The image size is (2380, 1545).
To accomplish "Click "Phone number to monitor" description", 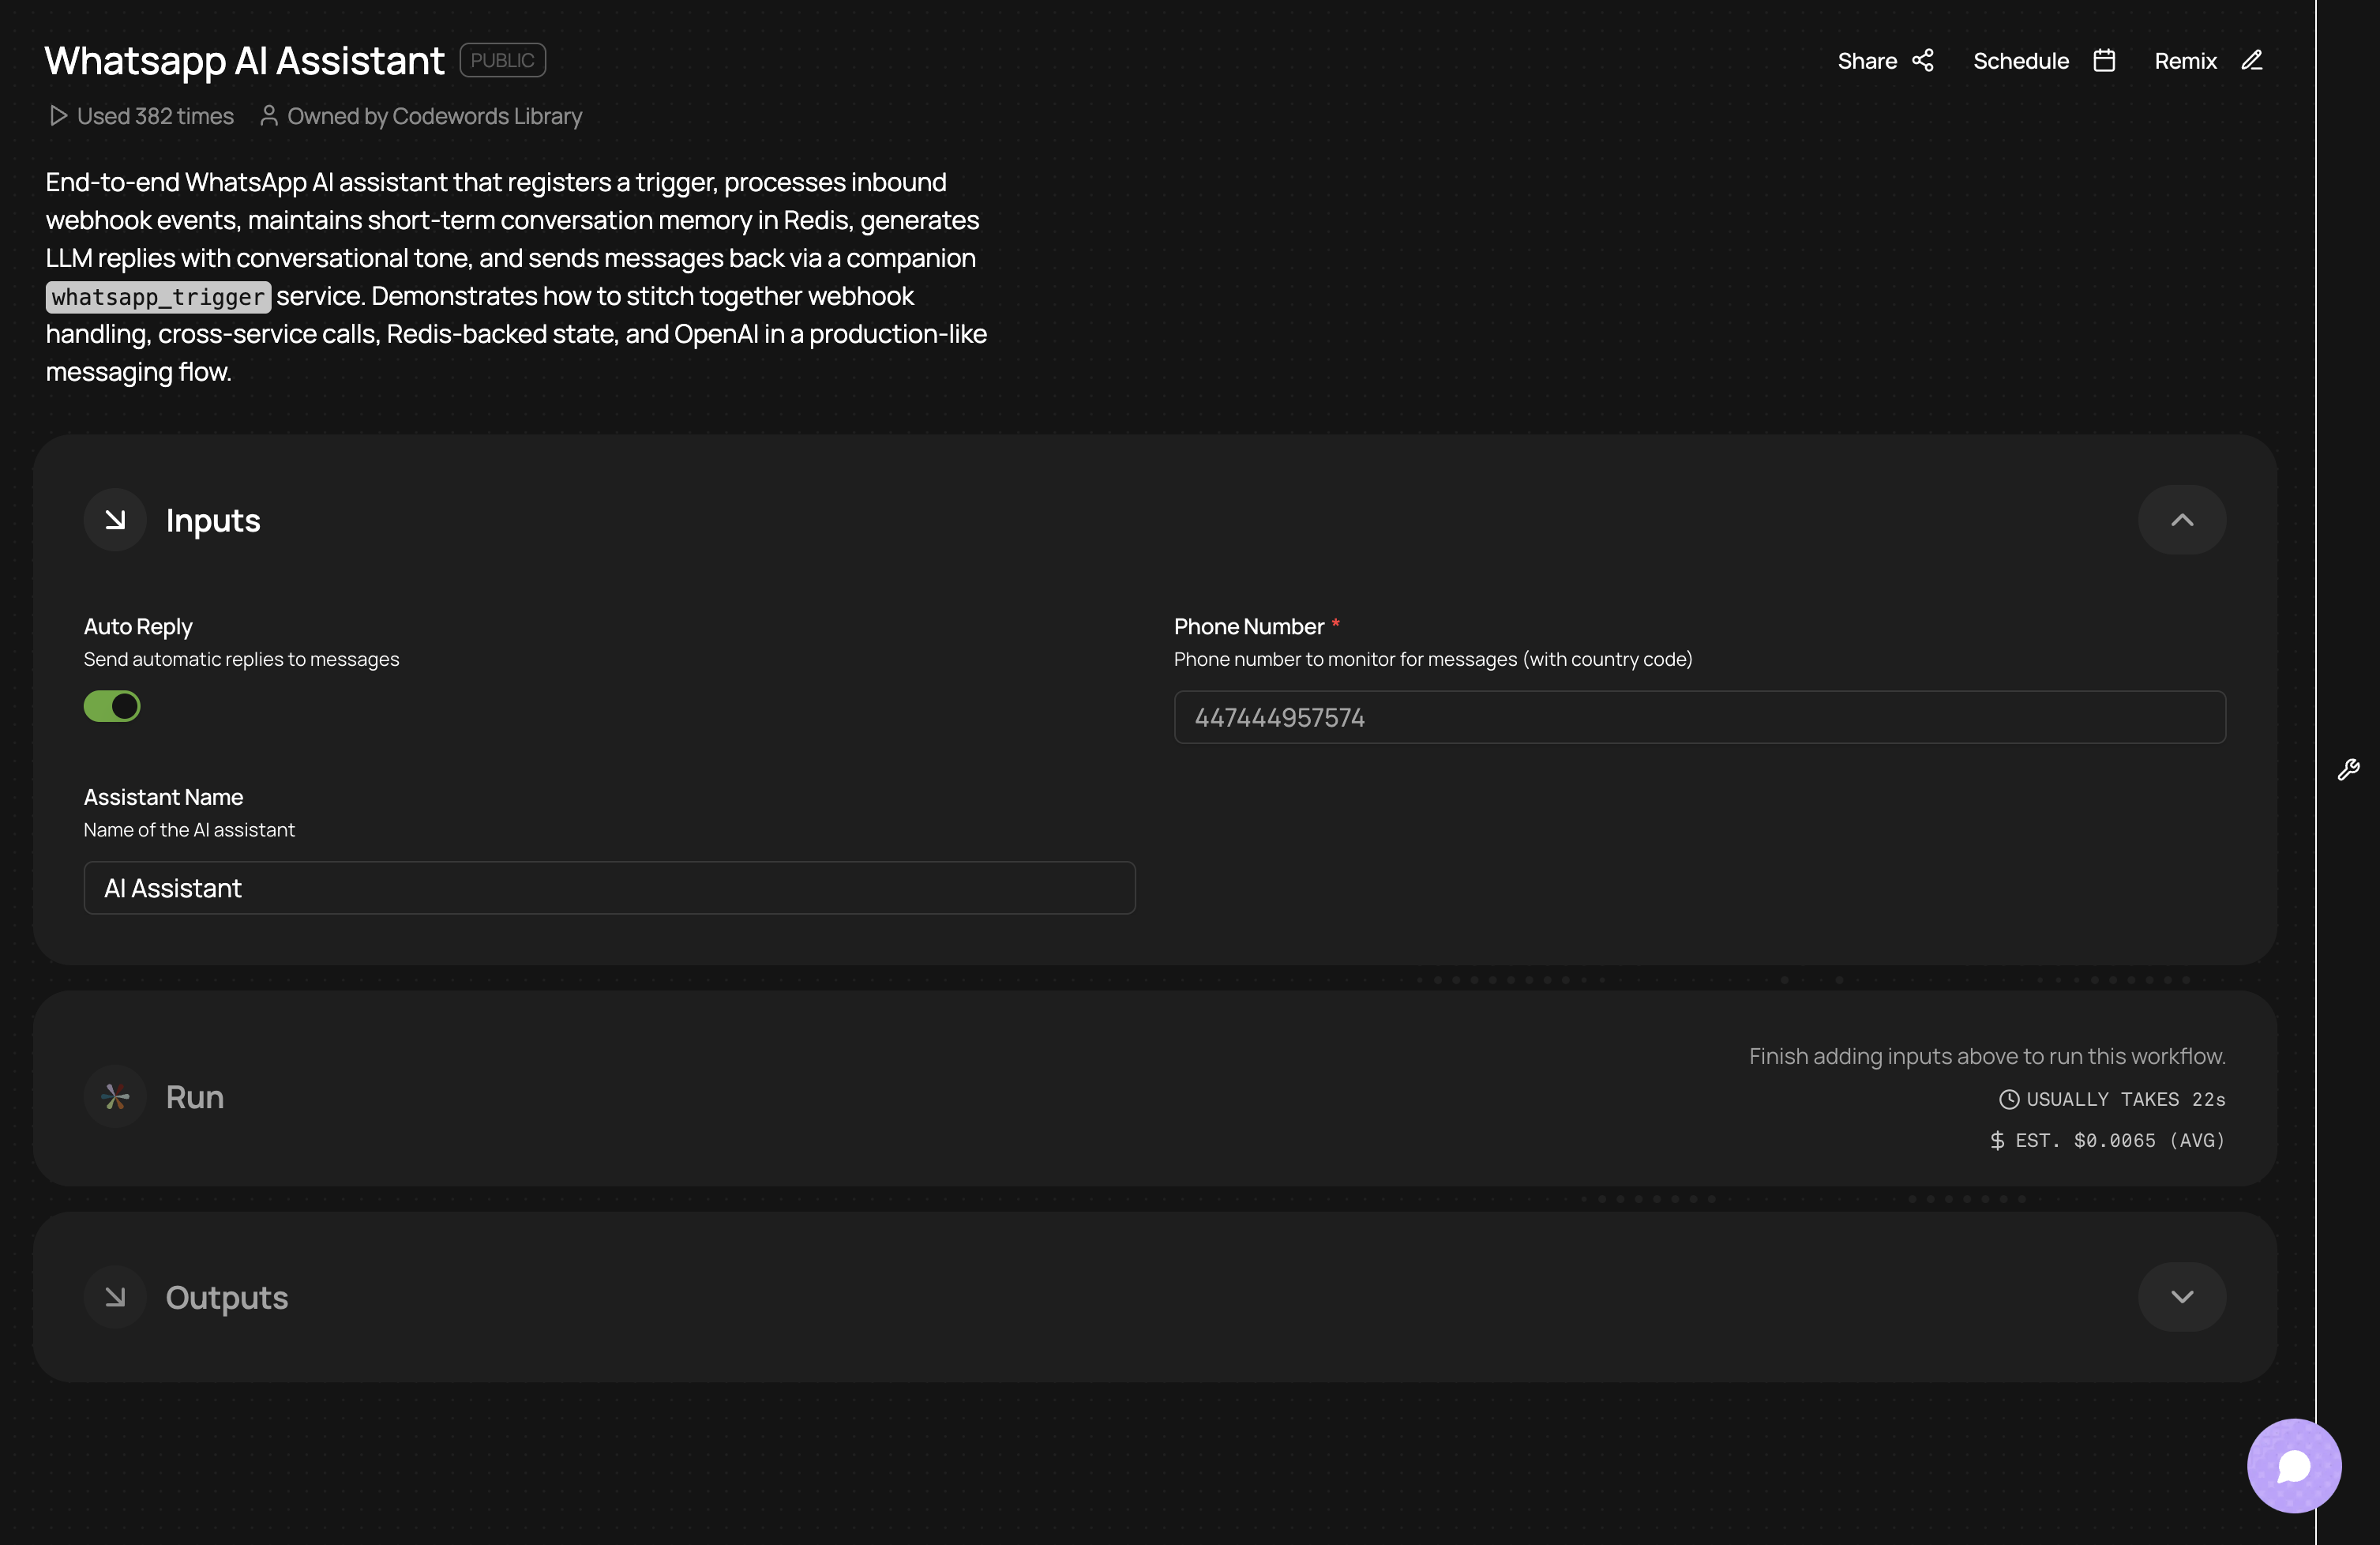I will (x=1433, y=660).
